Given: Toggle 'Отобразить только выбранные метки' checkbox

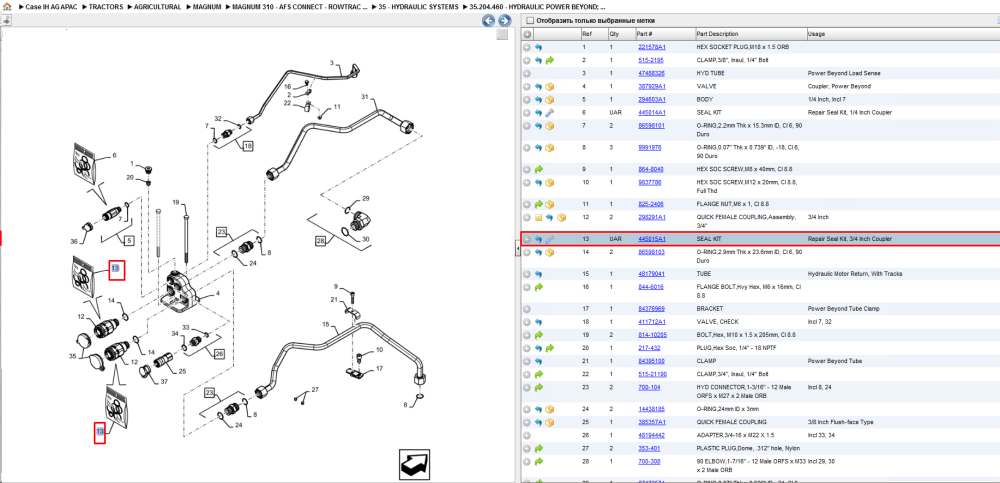Looking at the screenshot, I should point(529,21).
